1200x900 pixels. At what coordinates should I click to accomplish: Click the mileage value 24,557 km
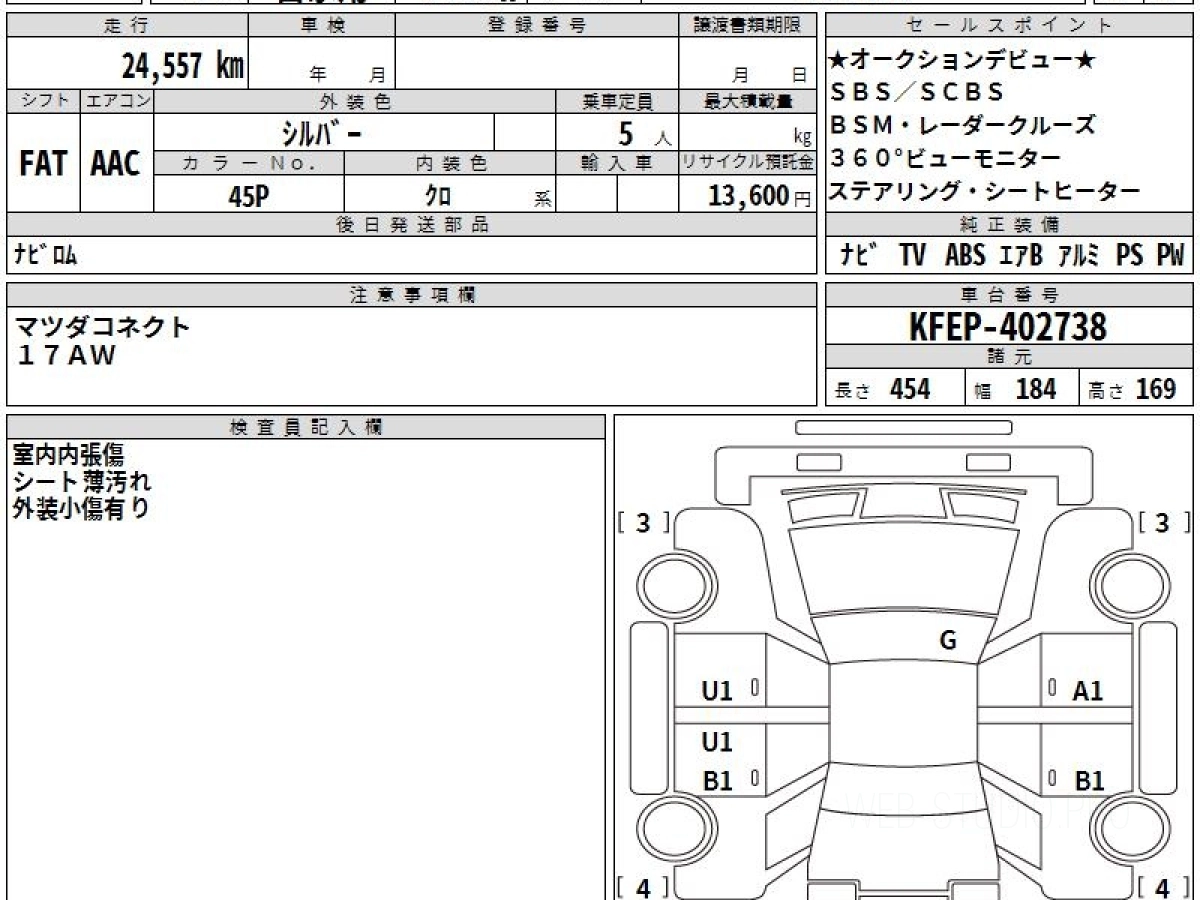182,65
